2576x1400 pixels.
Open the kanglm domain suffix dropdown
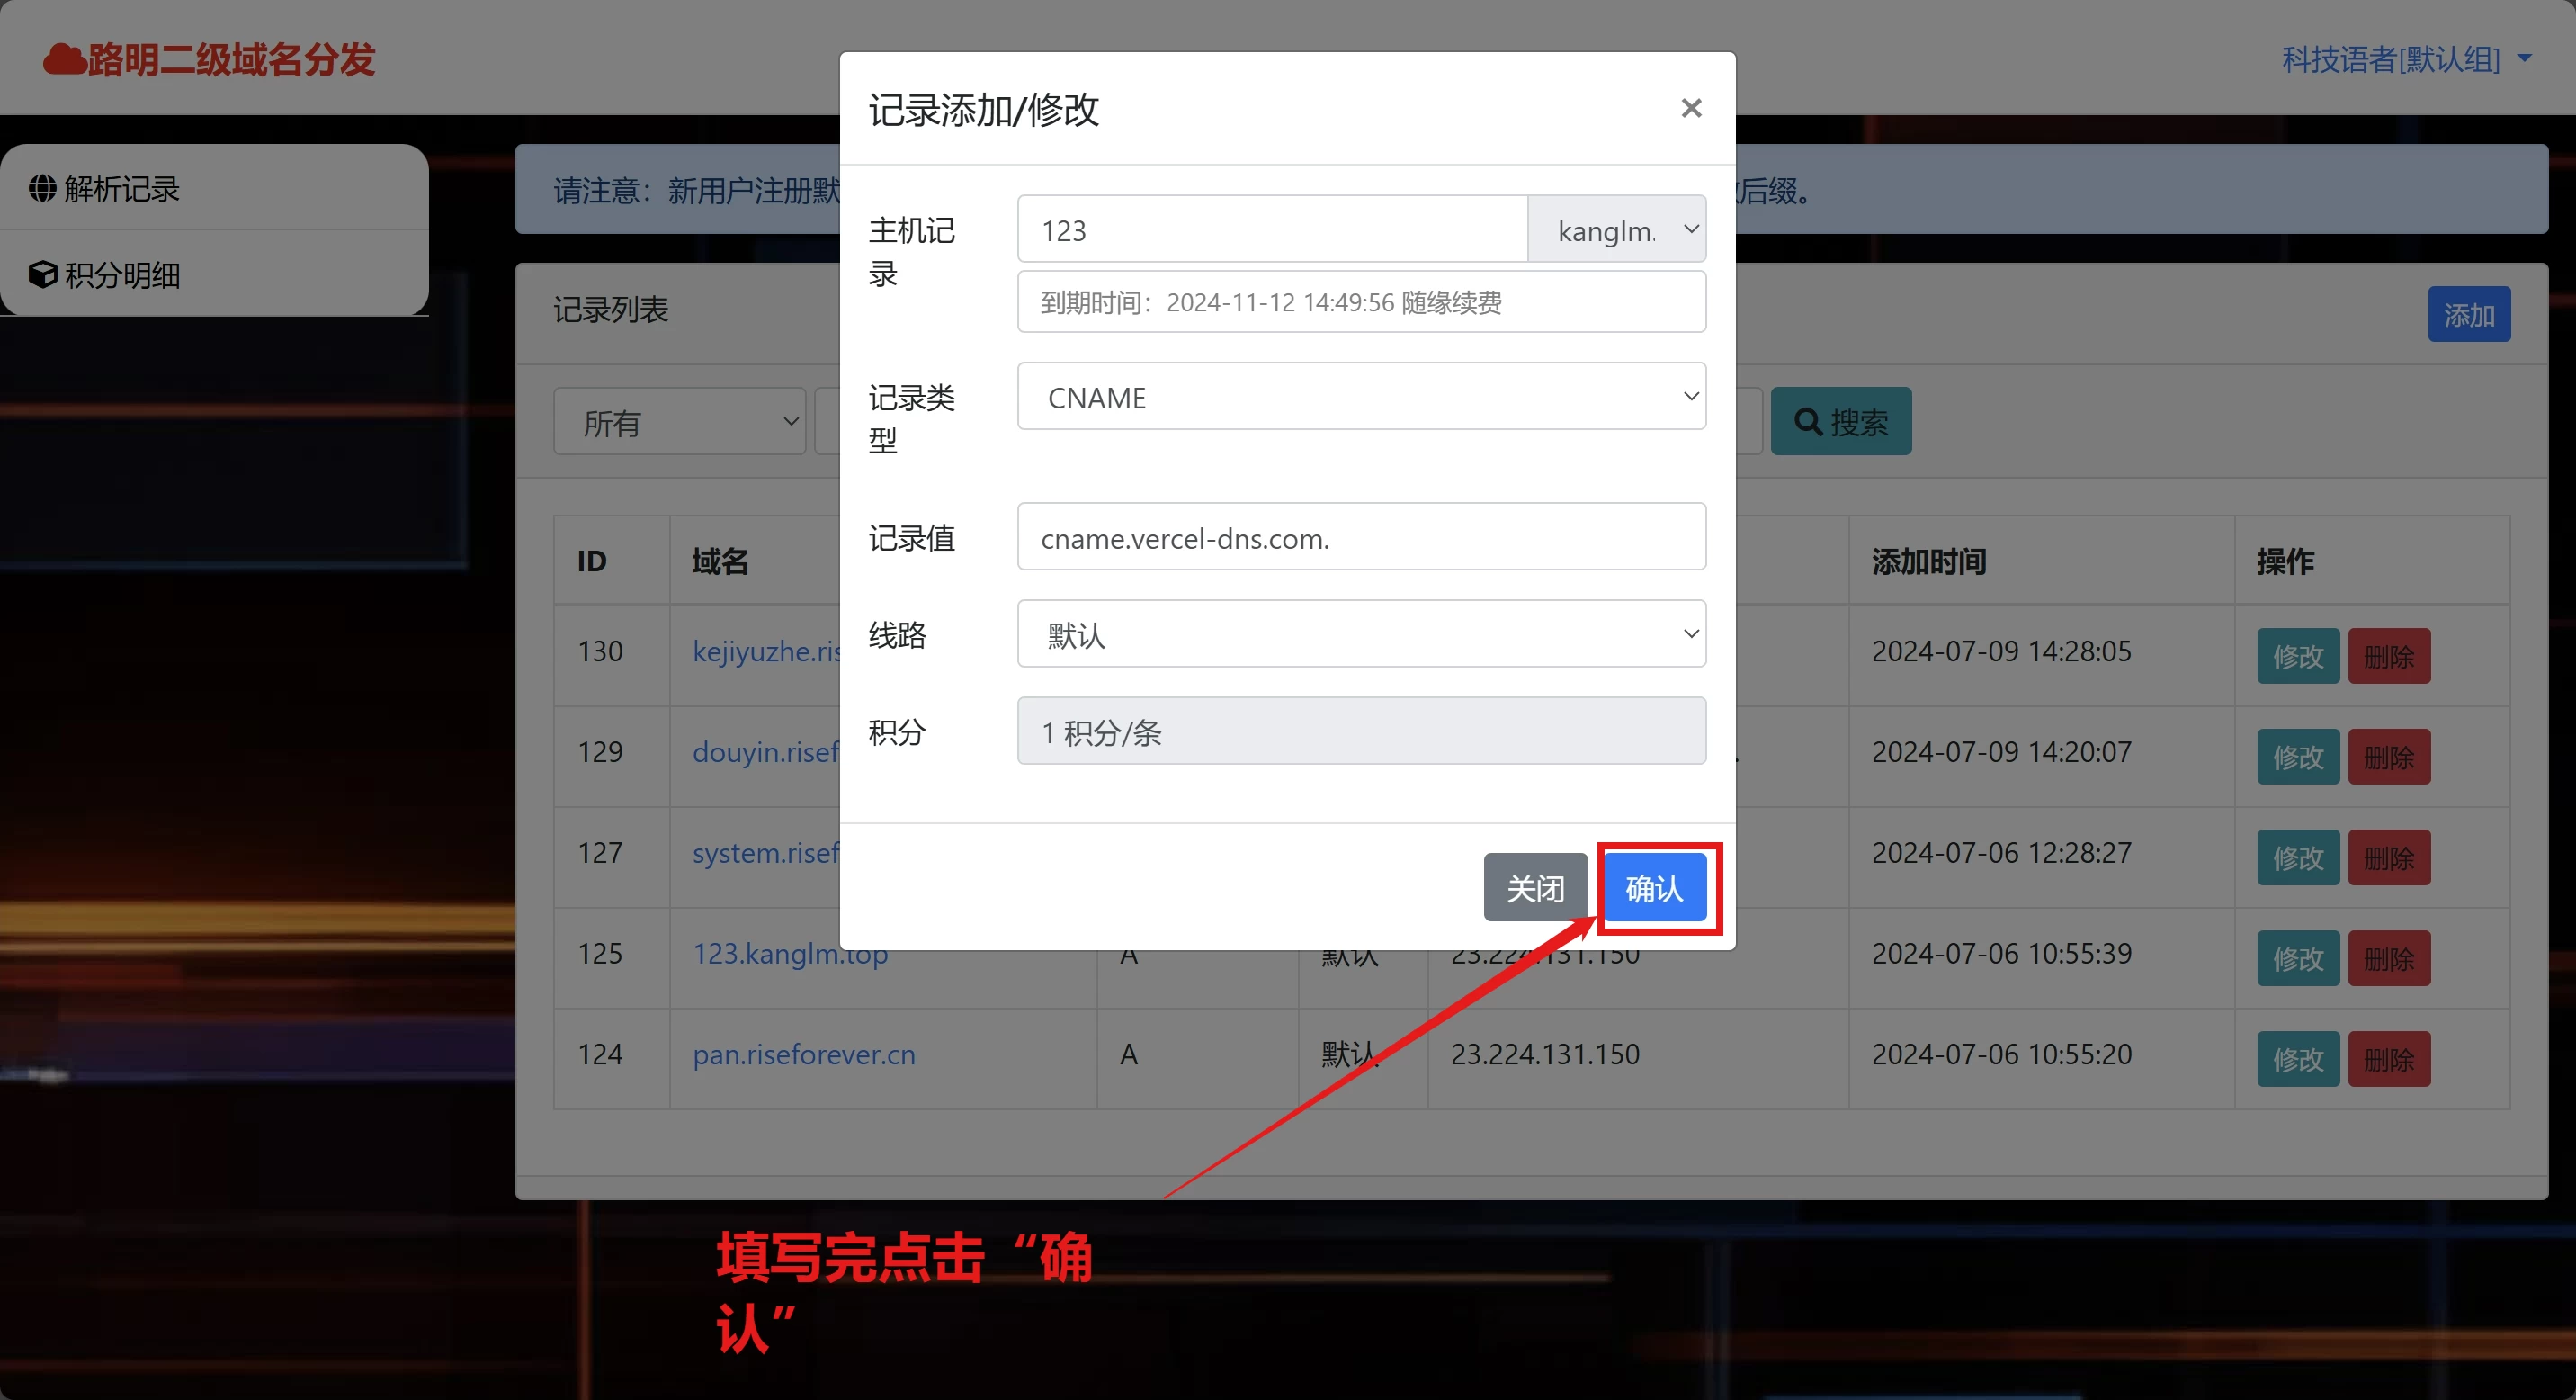coord(1617,230)
